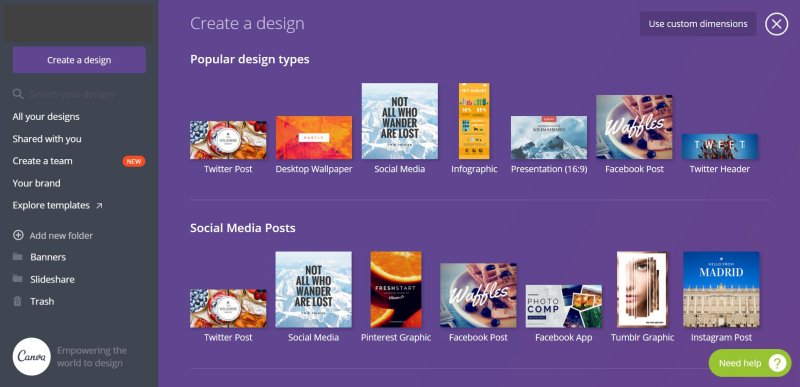Click the Twitter Header label

pos(719,169)
